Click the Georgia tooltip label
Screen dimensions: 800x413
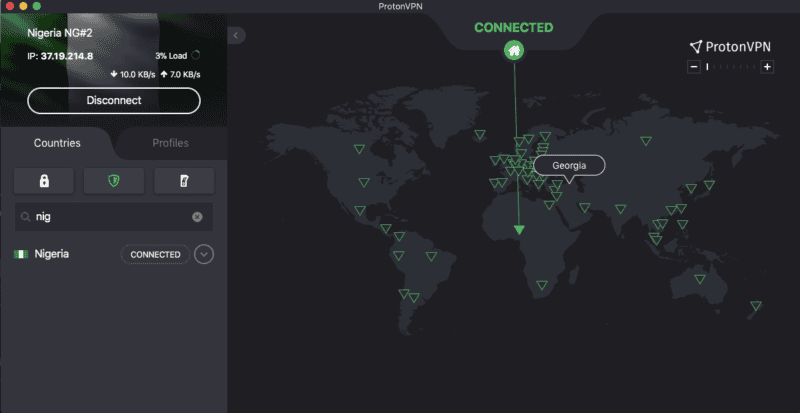569,165
